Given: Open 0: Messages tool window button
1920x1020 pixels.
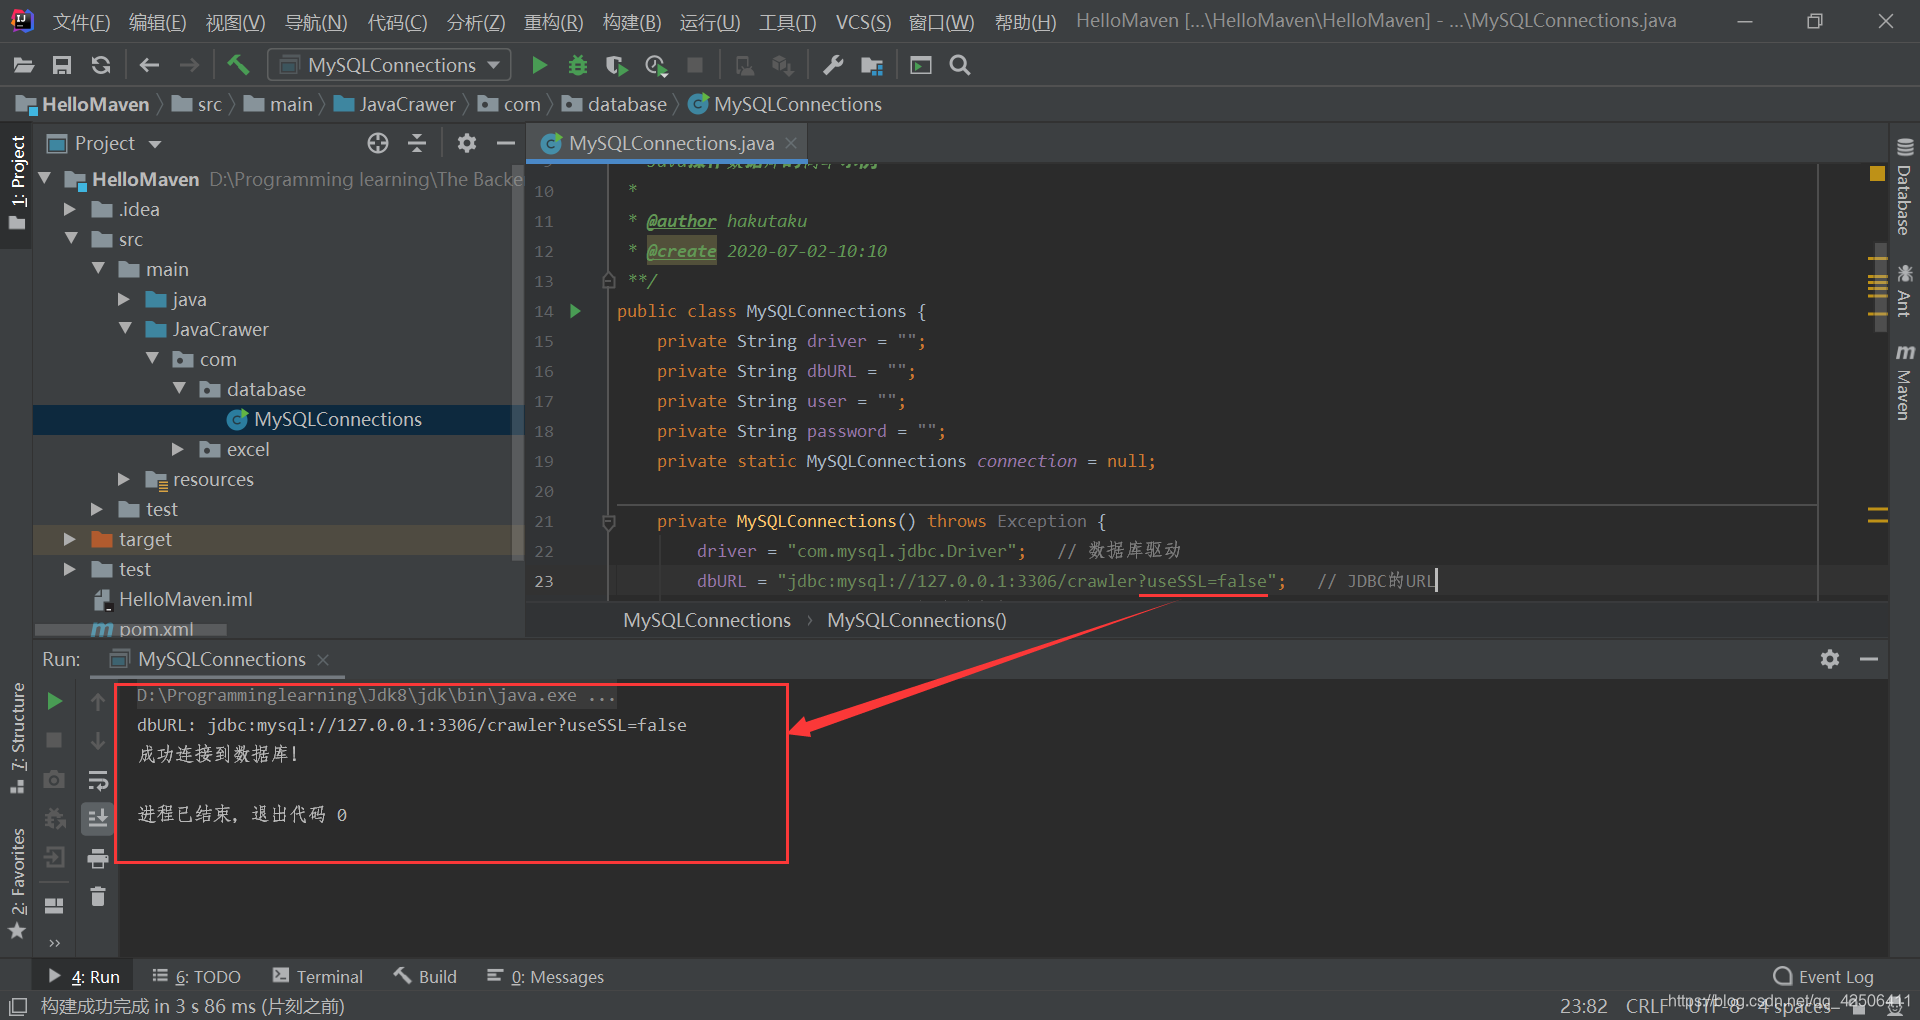Looking at the screenshot, I should coord(546,977).
